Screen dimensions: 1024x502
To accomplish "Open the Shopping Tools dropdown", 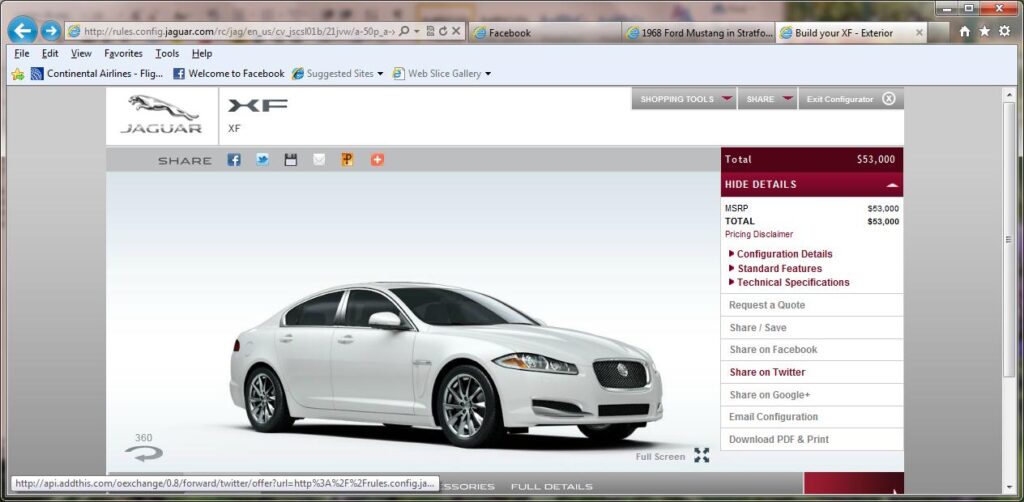I will tap(684, 99).
